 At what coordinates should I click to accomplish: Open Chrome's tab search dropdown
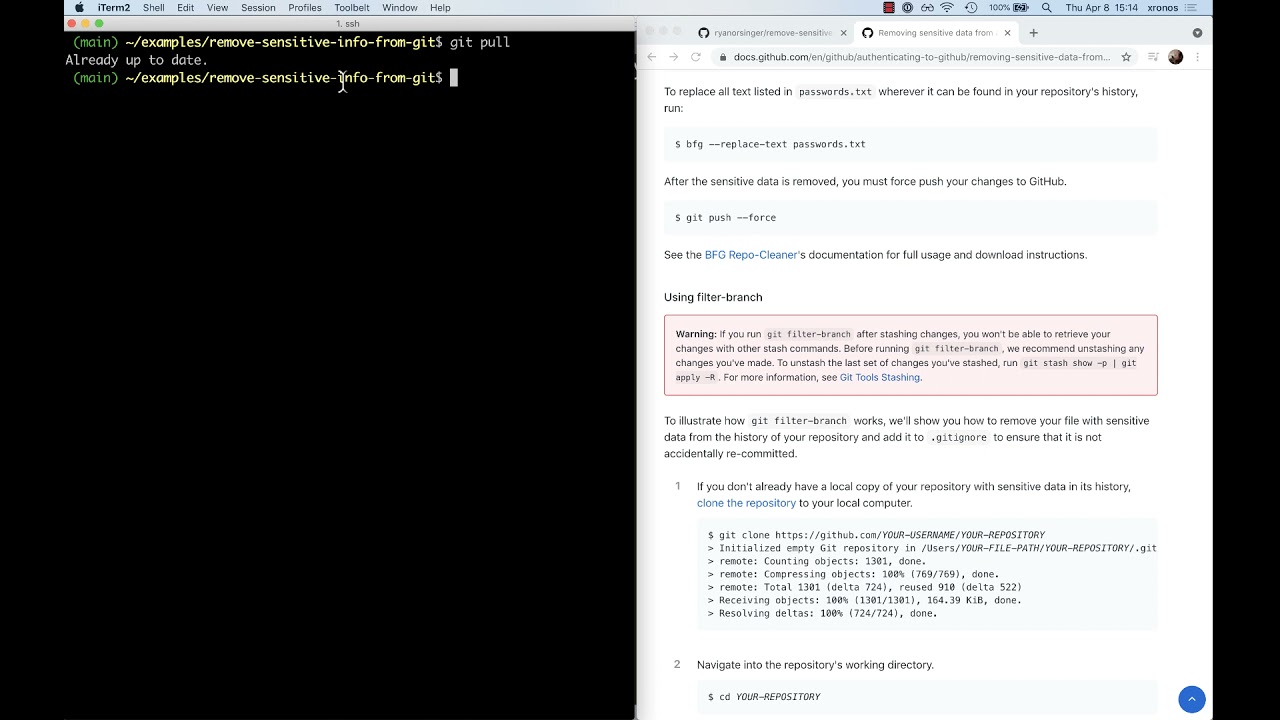point(1197,32)
